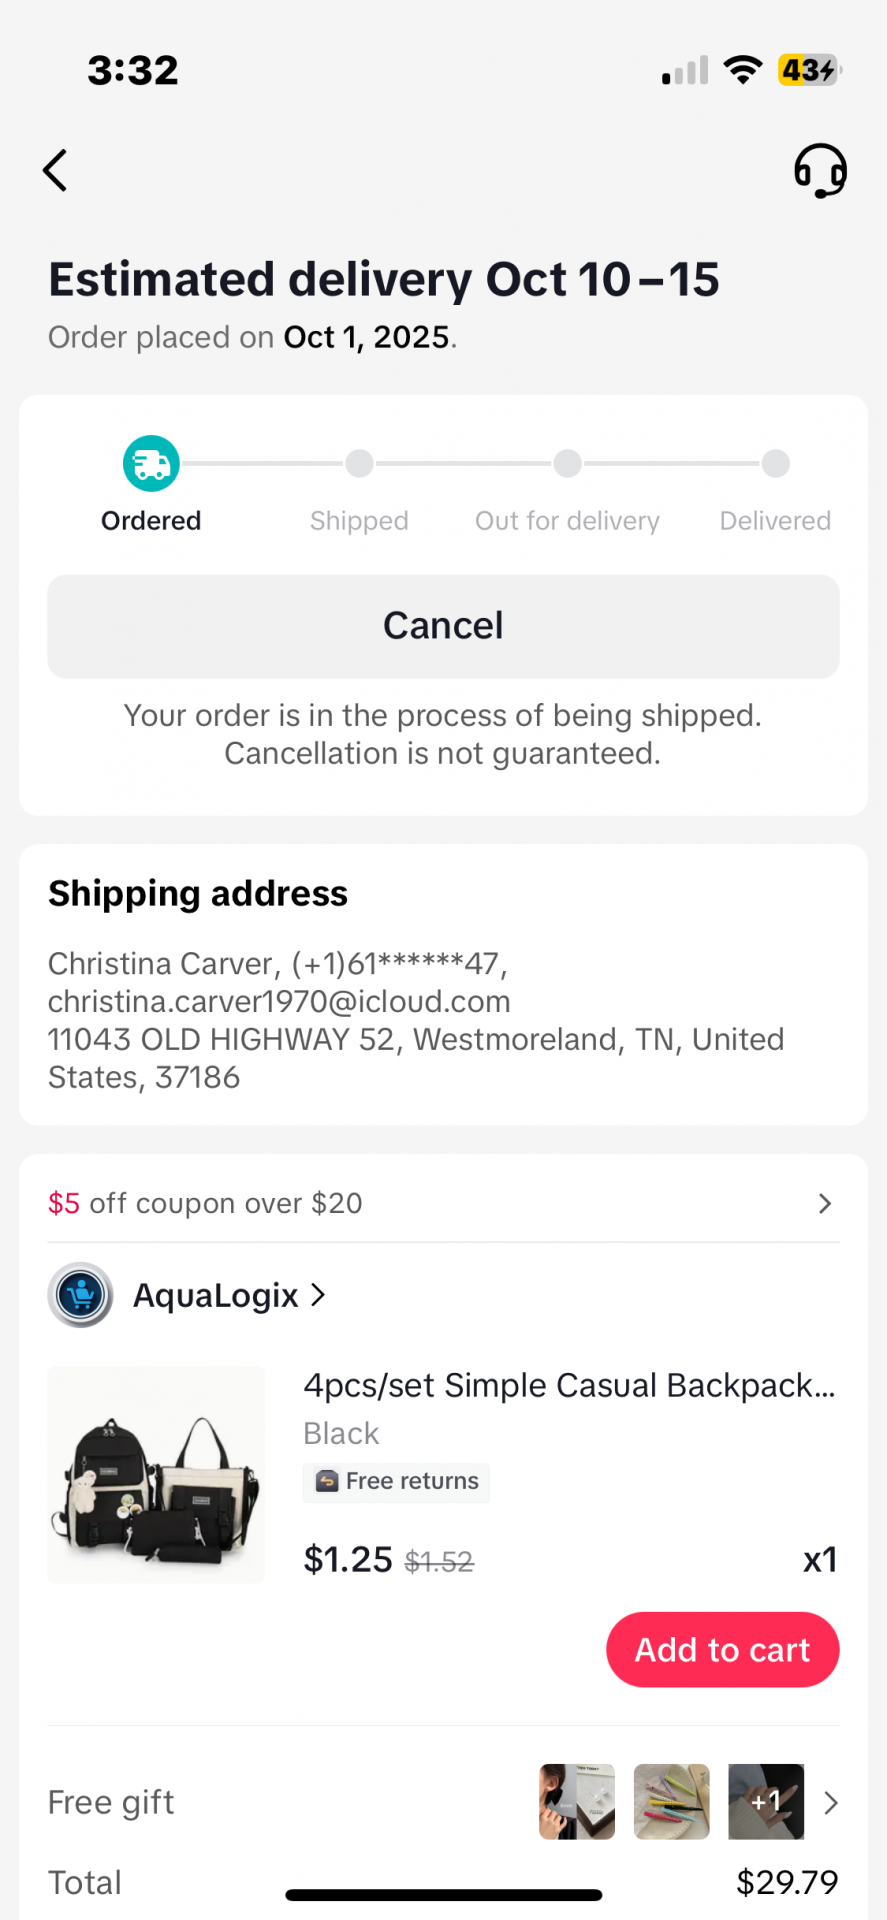Expand the $5 off coupon chevron

pyautogui.click(x=825, y=1203)
